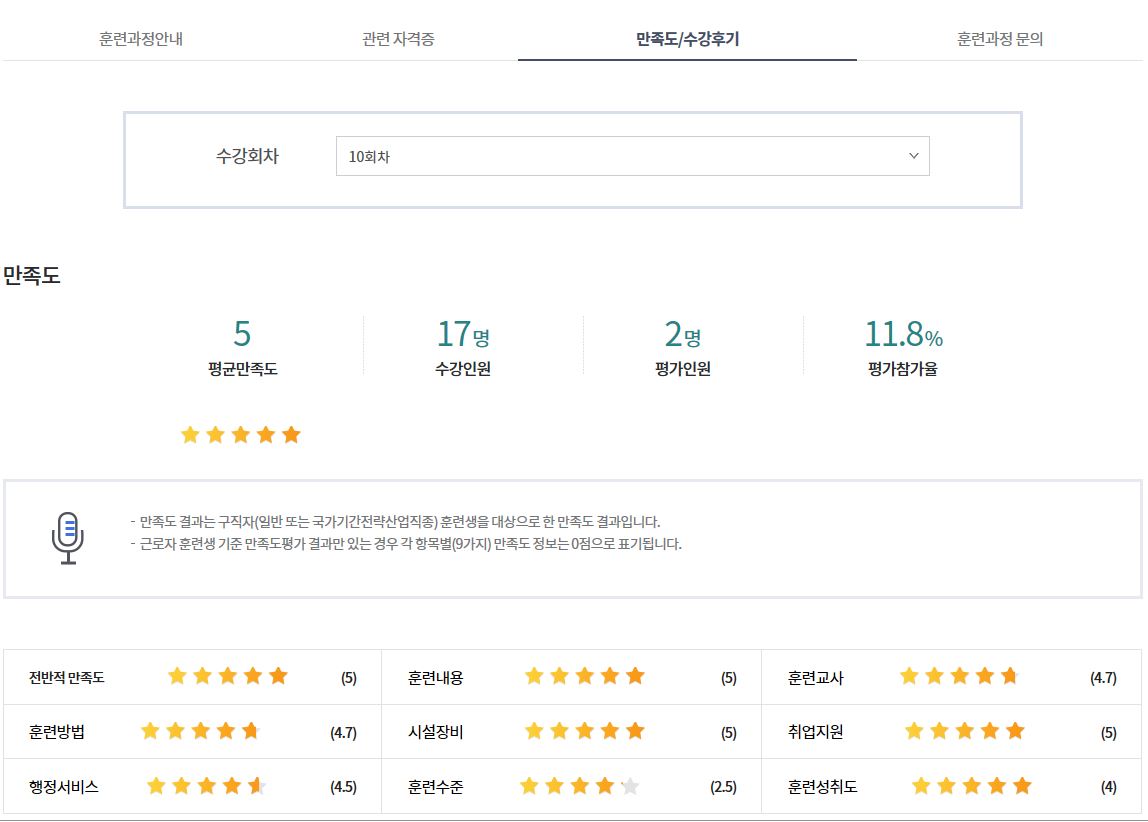Click the 훈련내용 stars
The image size is (1148, 822).
click(x=584, y=676)
